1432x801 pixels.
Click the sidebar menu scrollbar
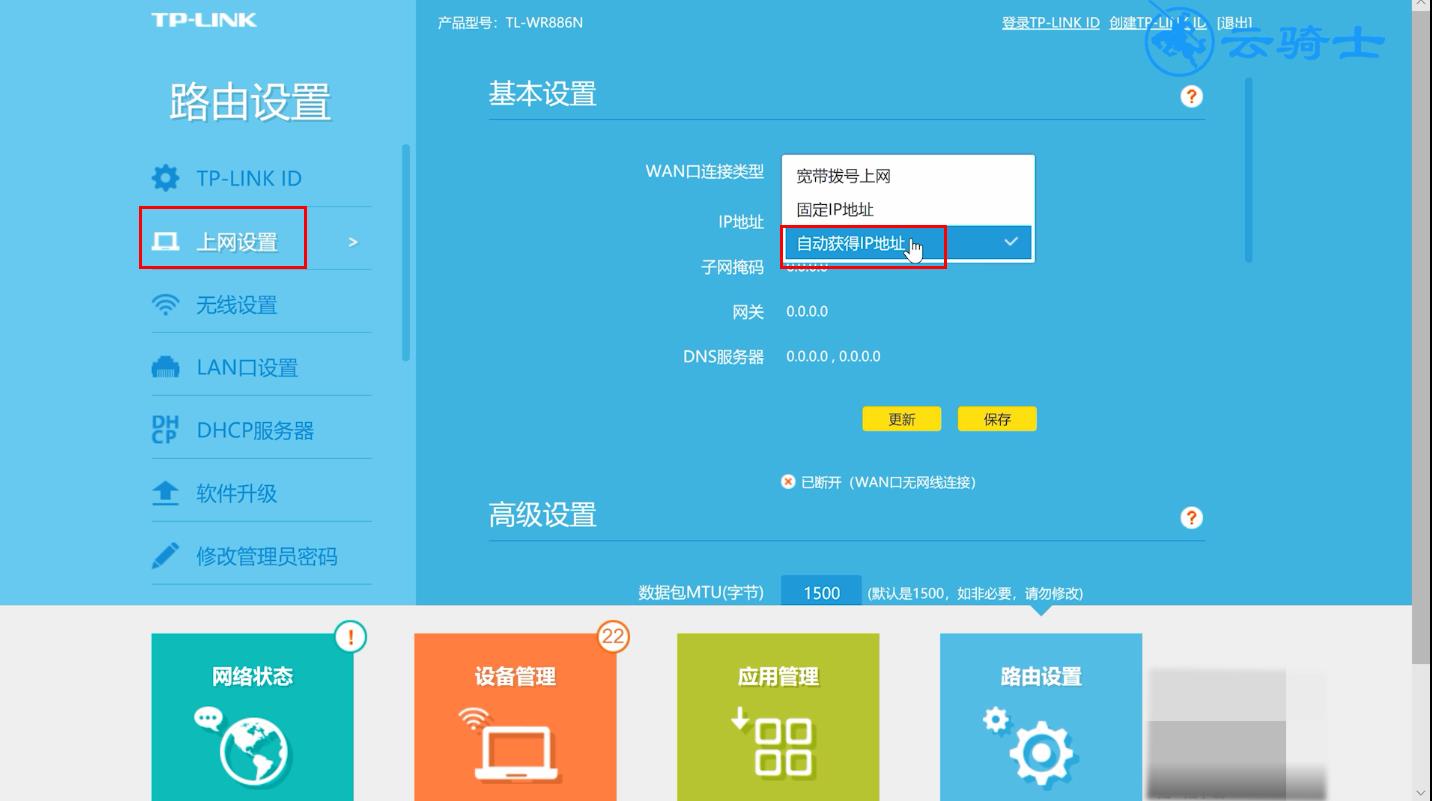point(405,252)
